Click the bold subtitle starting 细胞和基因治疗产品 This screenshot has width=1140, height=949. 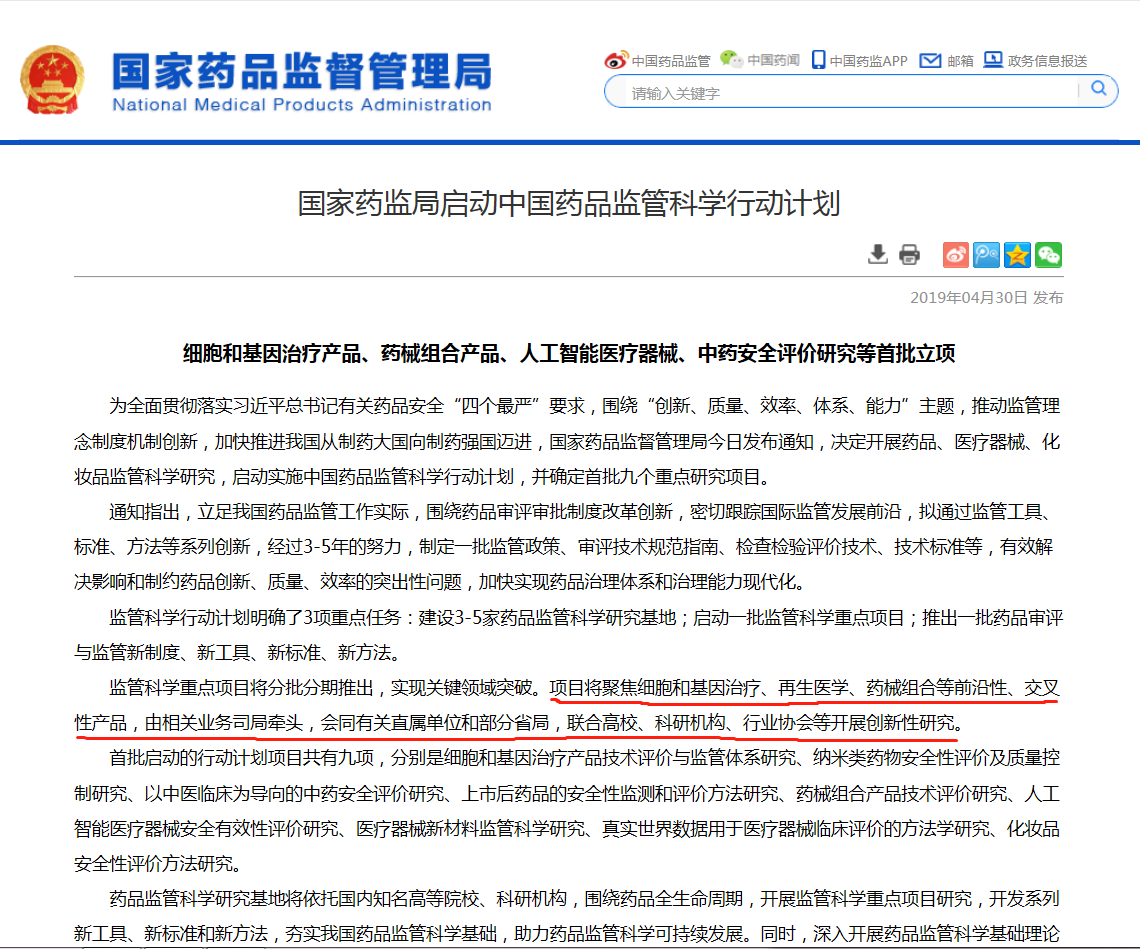pos(569,353)
